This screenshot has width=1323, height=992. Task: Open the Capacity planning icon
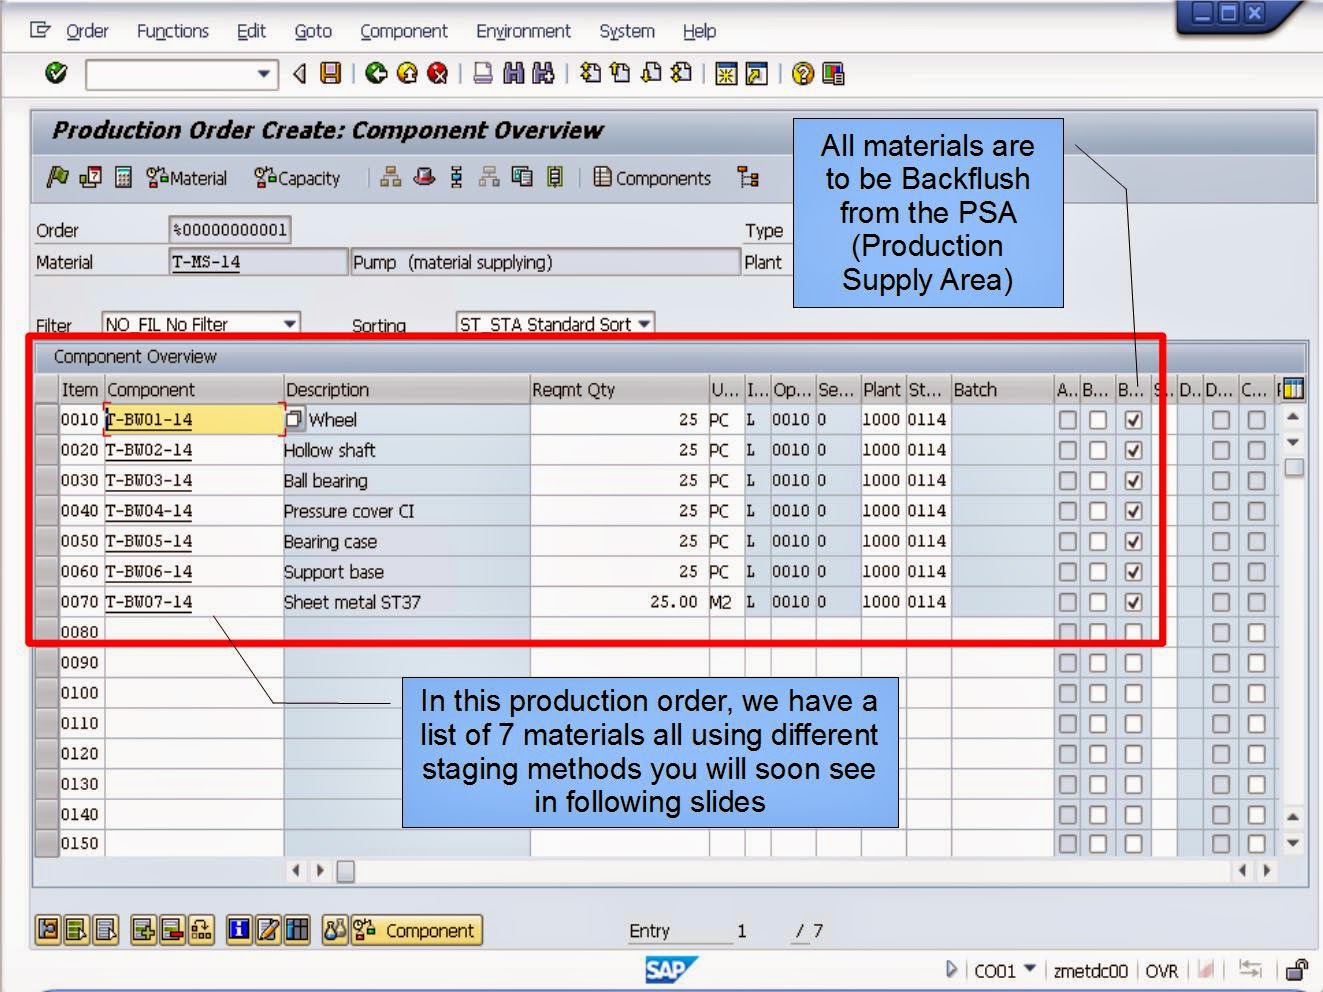[x=296, y=178]
